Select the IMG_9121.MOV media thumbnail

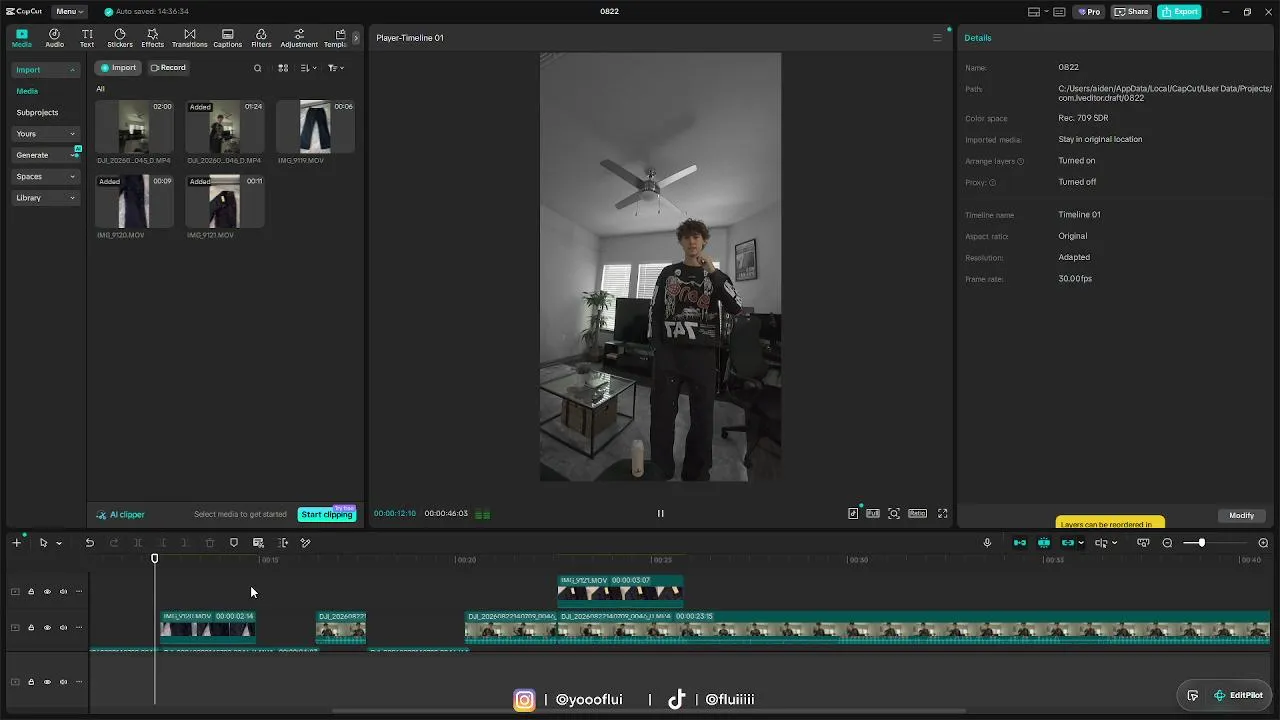tap(225, 202)
